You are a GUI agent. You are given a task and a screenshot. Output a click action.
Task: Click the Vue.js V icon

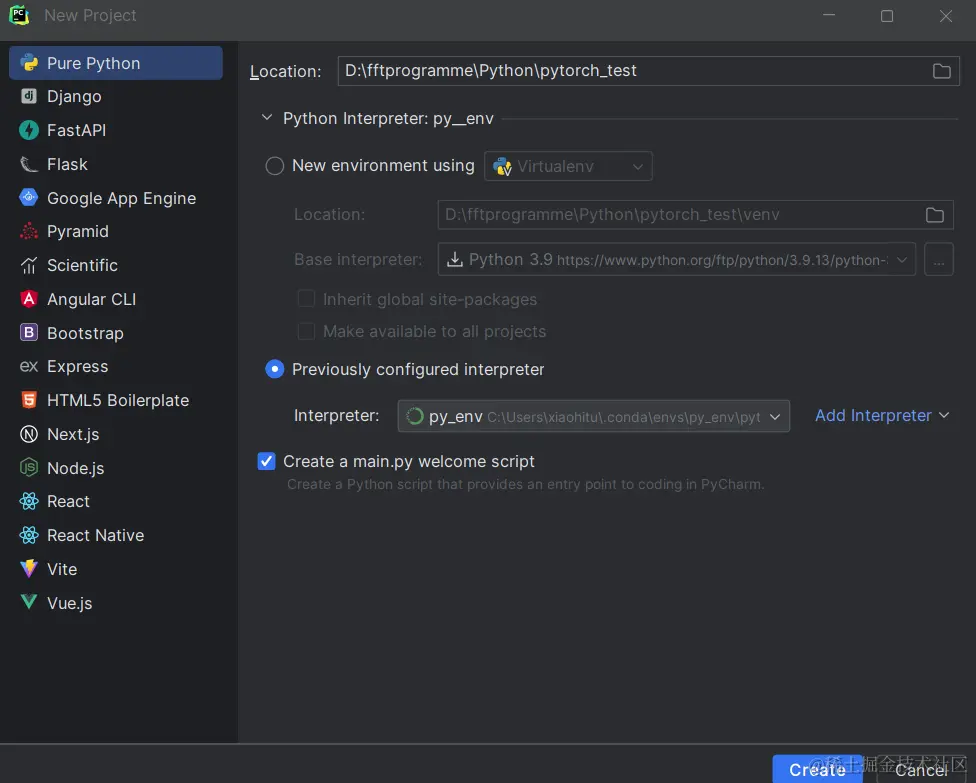[29, 602]
